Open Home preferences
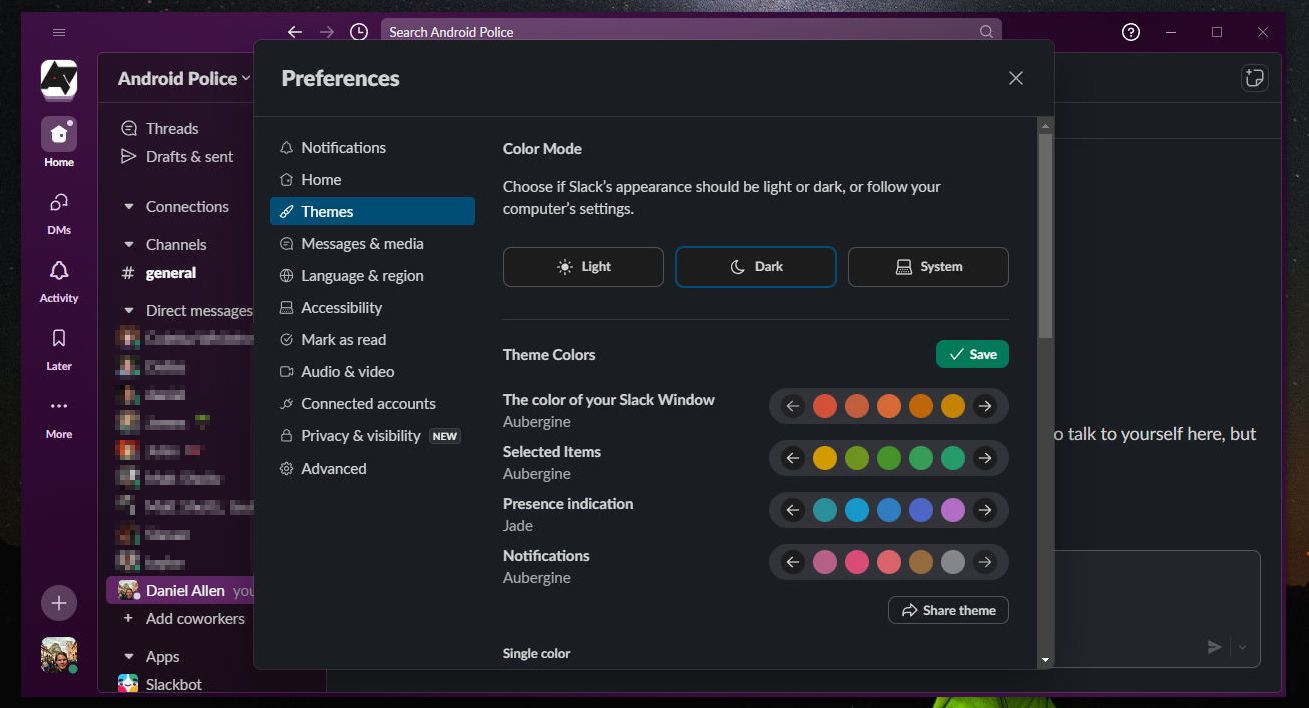Screen dimensions: 1309x708 click(x=372, y=179)
